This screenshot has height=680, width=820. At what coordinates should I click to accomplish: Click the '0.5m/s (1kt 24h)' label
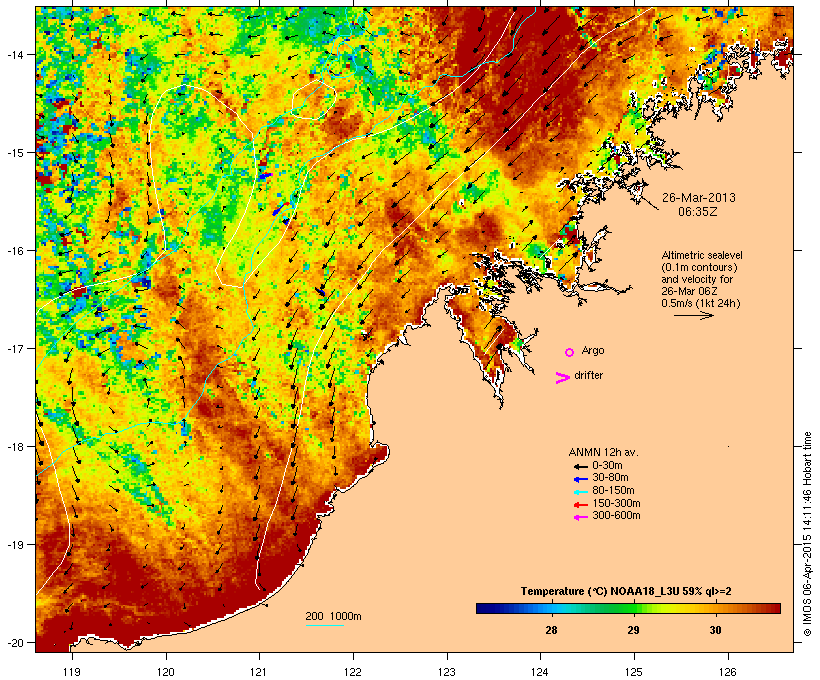(x=701, y=303)
